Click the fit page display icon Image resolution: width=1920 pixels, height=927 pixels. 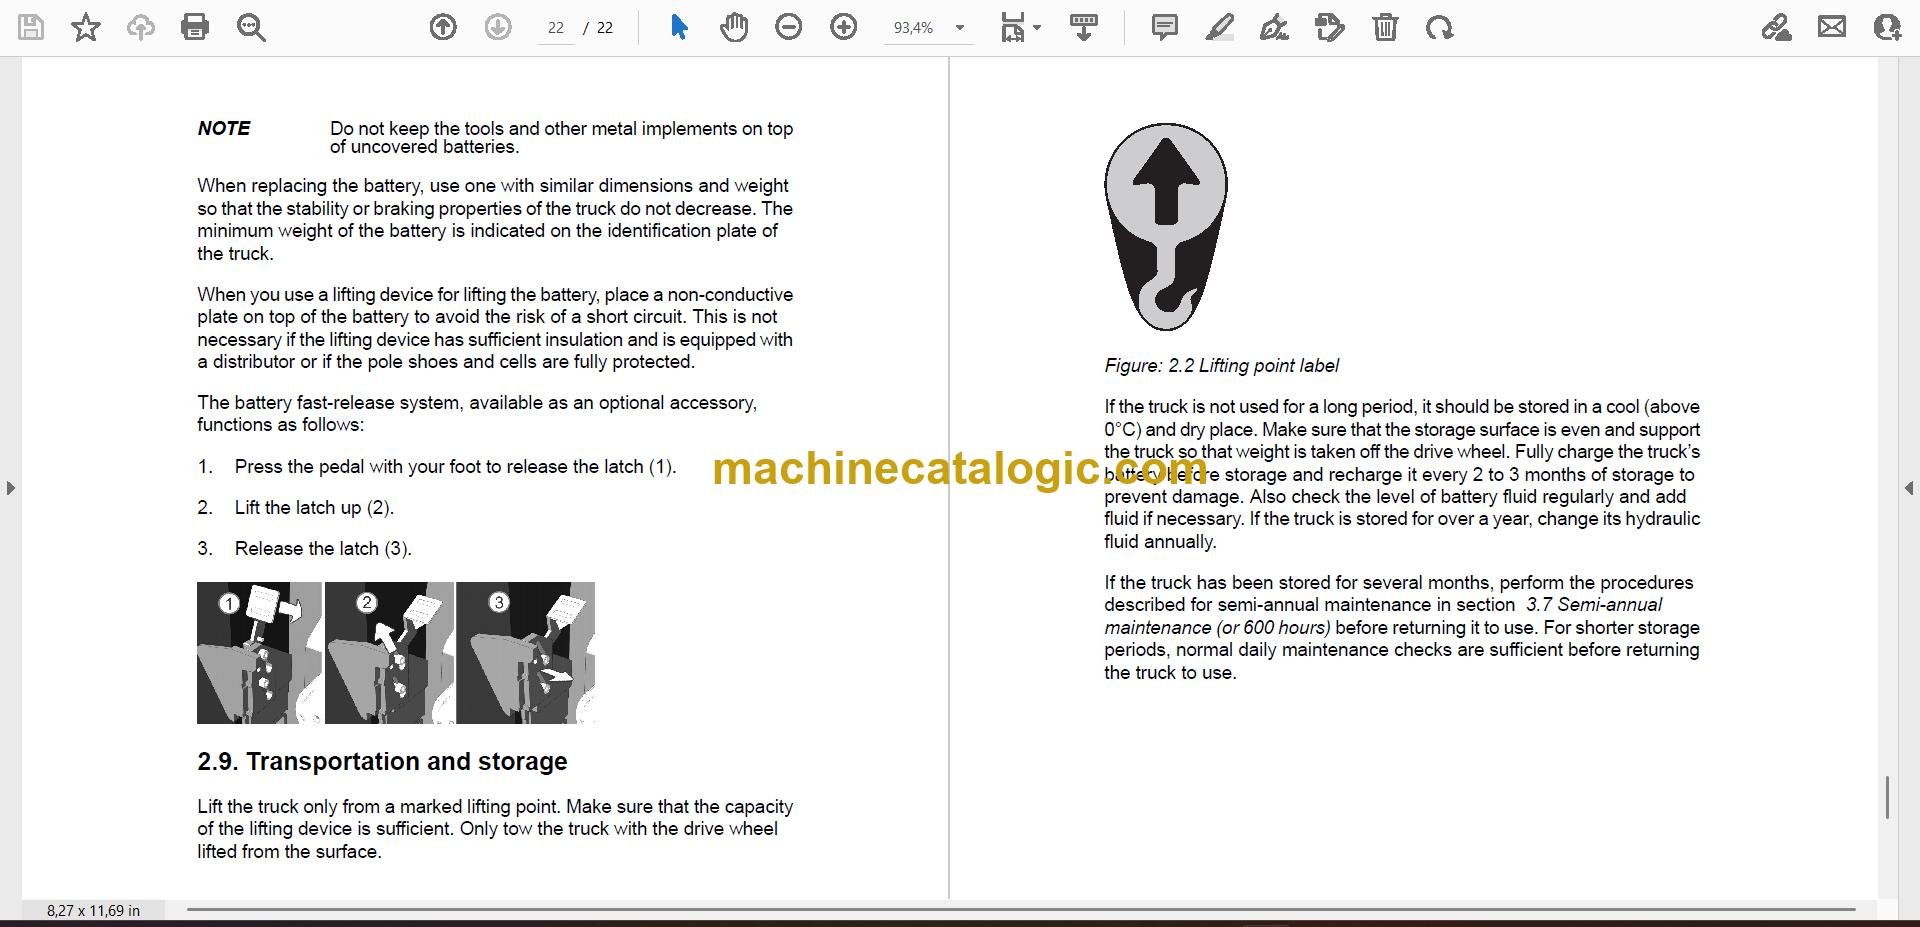click(1013, 28)
